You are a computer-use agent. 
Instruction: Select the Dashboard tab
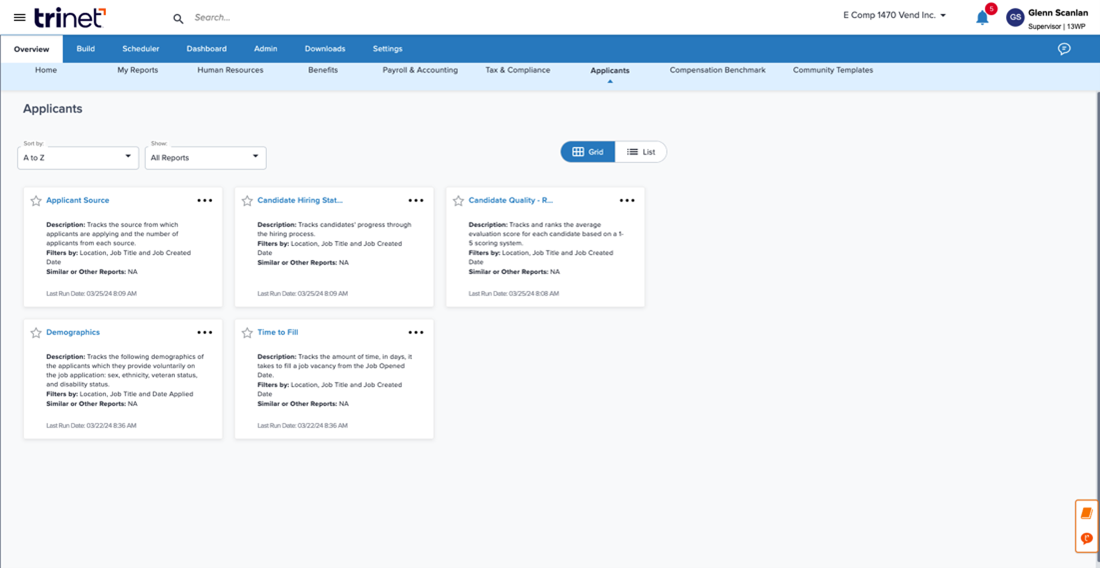[x=206, y=49]
